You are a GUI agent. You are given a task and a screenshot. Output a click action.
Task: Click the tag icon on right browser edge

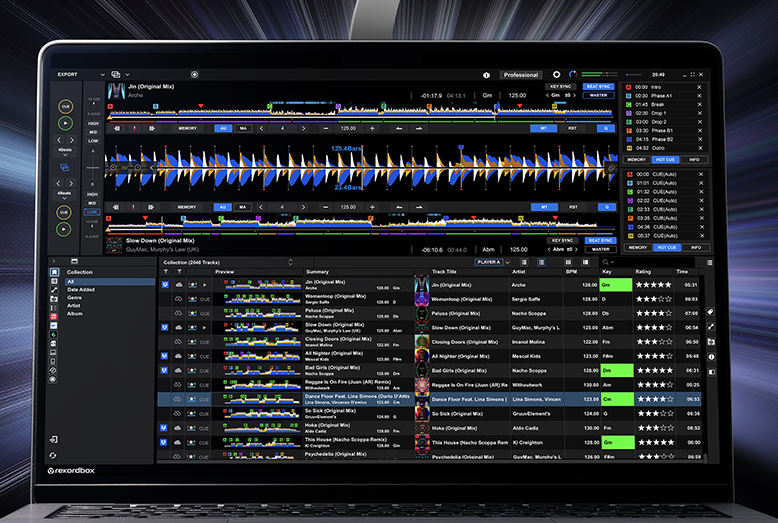(x=711, y=312)
